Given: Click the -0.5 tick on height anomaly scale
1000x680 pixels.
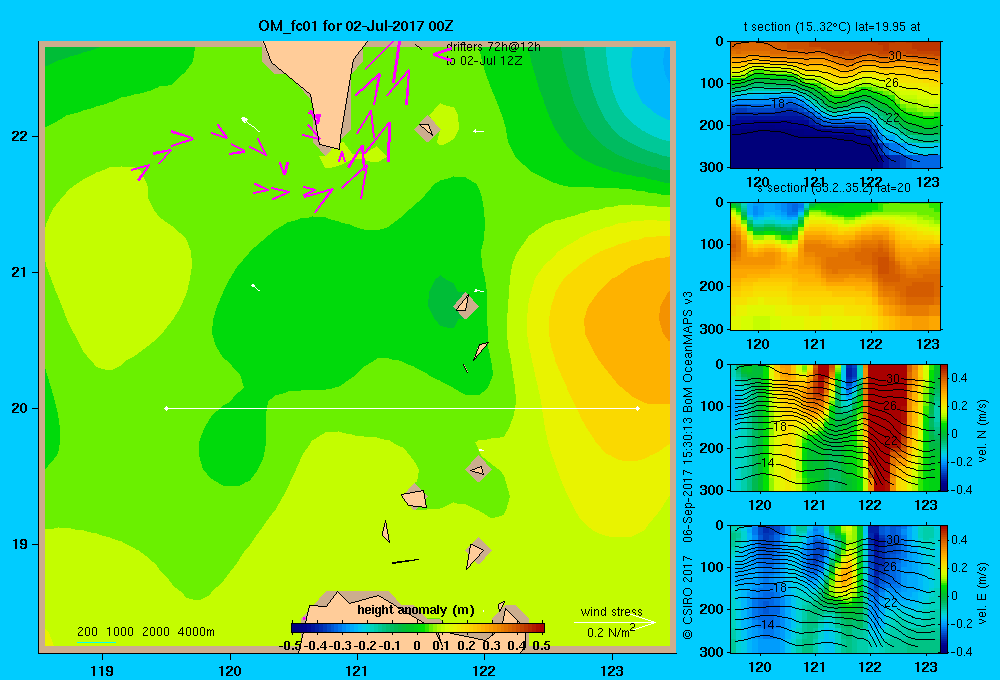Looking at the screenshot, I should [x=290, y=646].
